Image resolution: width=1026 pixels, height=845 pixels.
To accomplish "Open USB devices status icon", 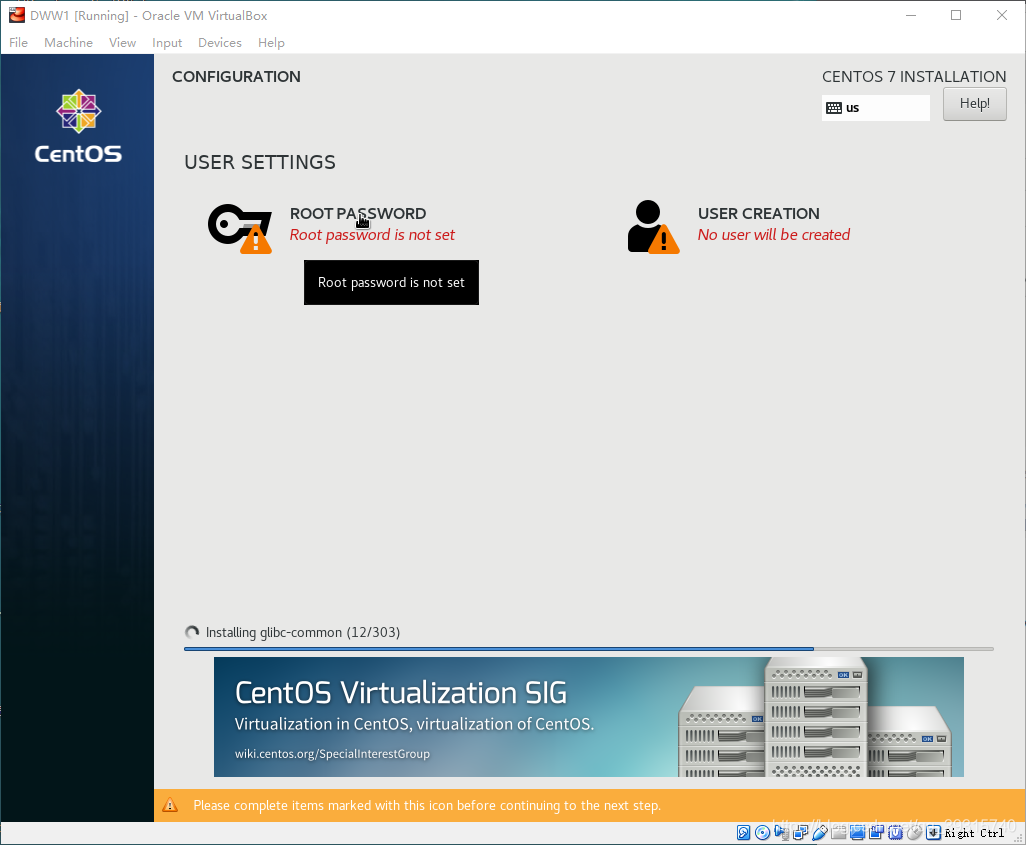I will point(819,833).
